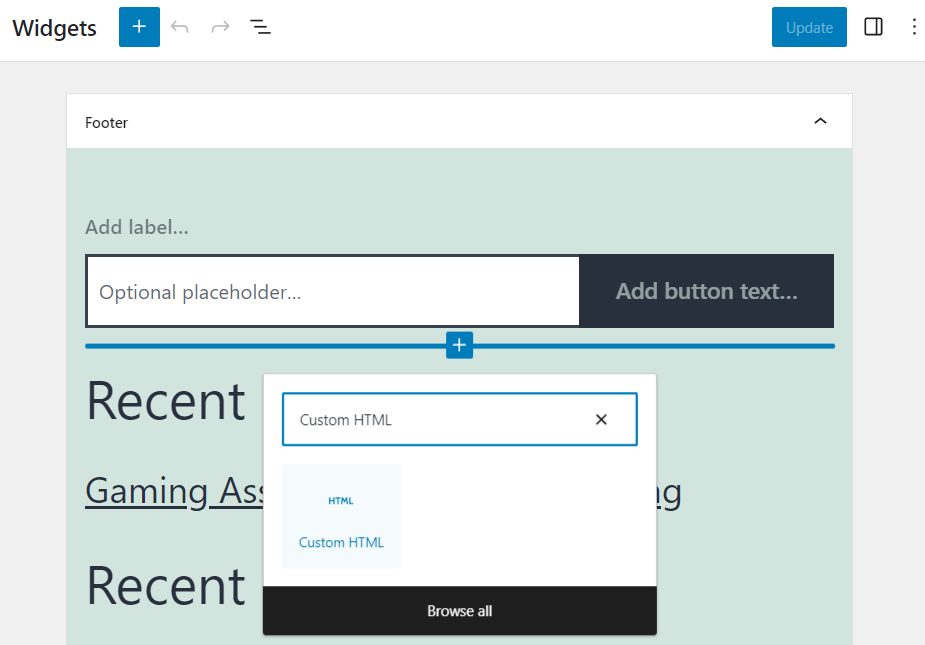The height and width of the screenshot is (645, 925).
Task: Click the Optional placeholder input field
Action: (330, 291)
